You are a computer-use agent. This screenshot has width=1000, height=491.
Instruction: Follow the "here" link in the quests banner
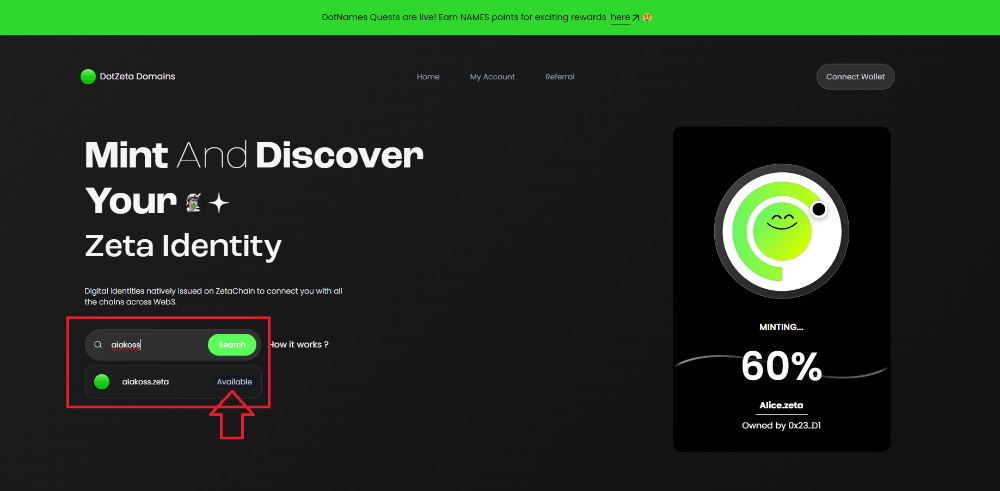(620, 18)
